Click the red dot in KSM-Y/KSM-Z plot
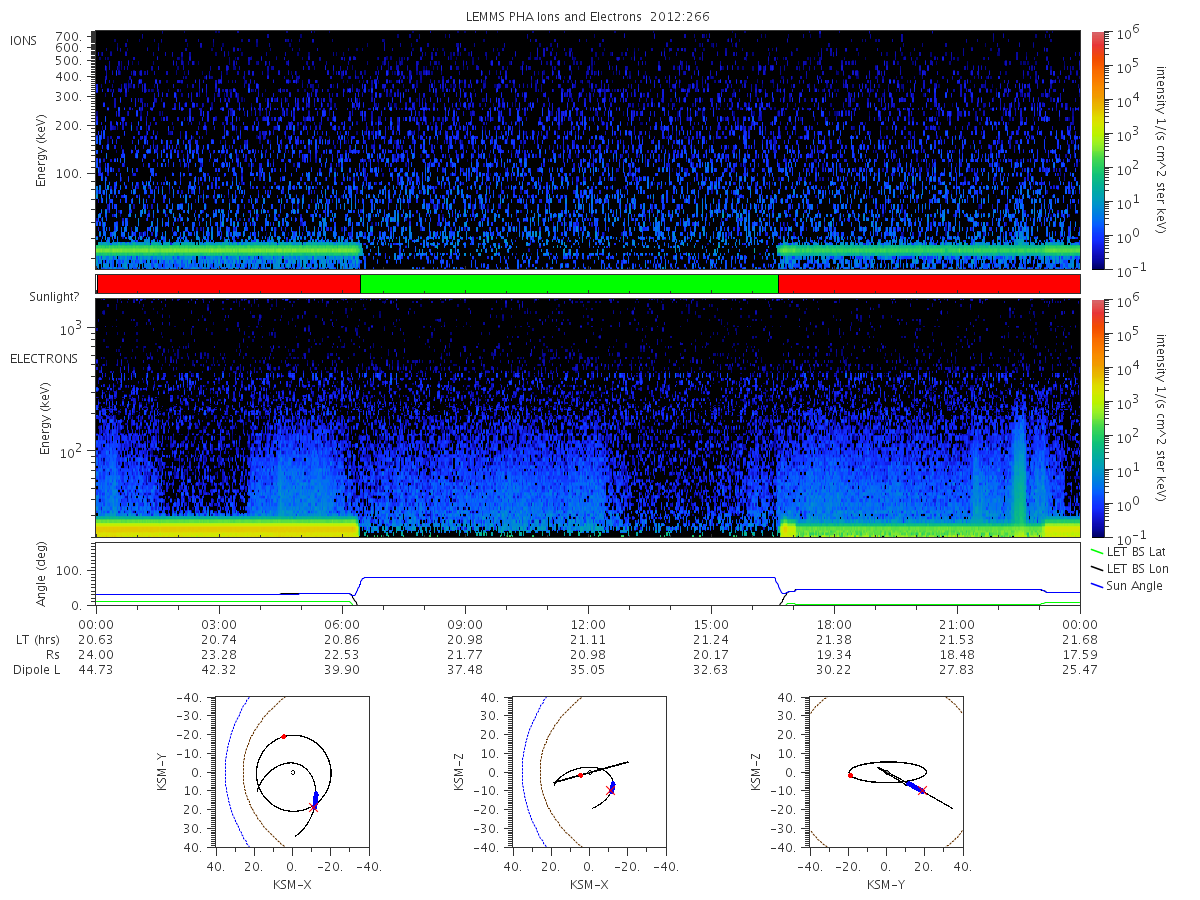This screenshot has width=1200, height=900. [x=850, y=775]
